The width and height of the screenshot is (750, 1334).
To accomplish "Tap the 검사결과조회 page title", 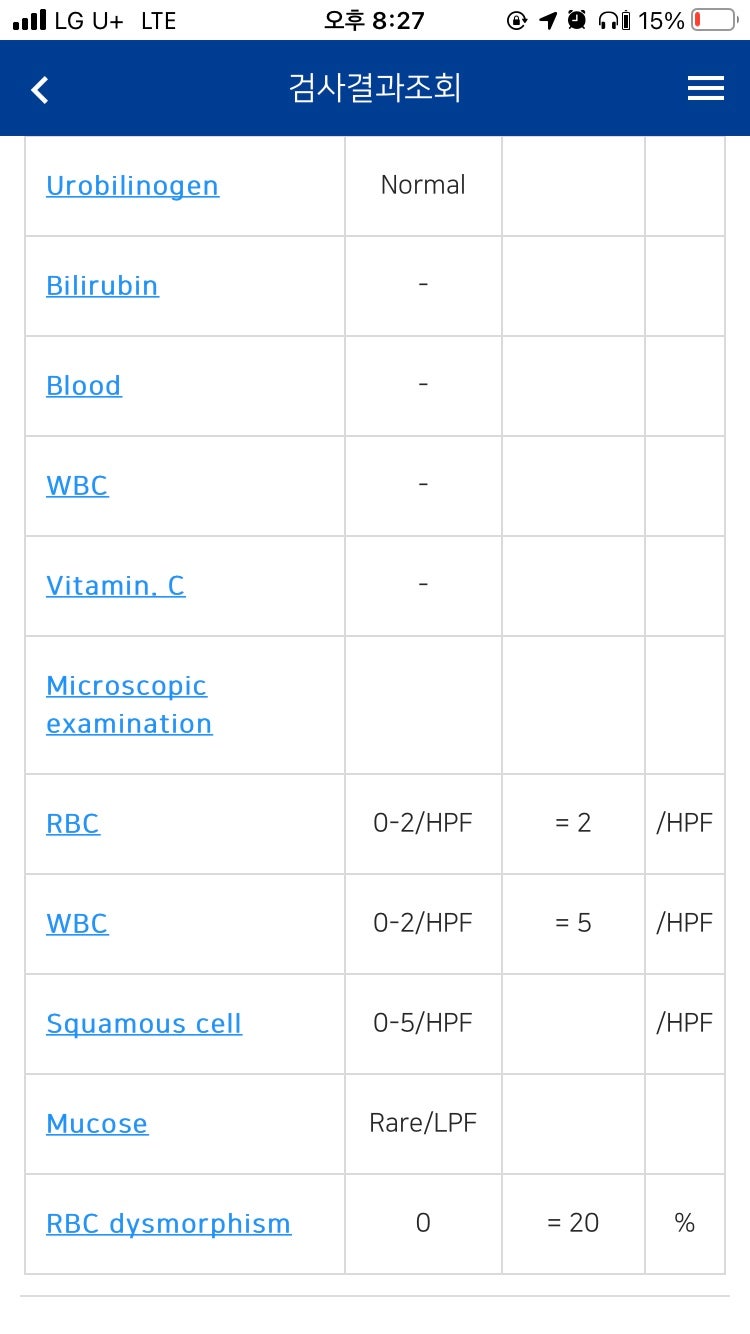I will [375, 89].
